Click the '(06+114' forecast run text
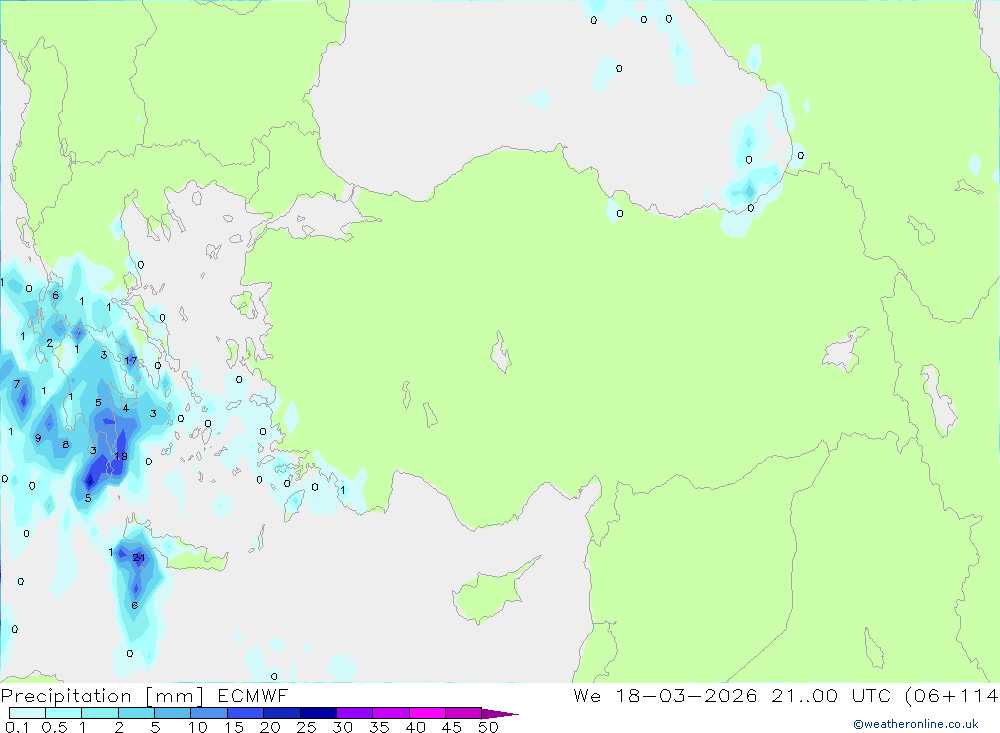 [952, 696]
